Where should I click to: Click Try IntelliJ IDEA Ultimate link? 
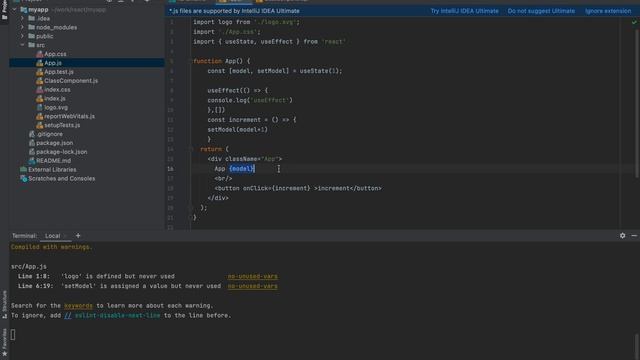click(464, 11)
